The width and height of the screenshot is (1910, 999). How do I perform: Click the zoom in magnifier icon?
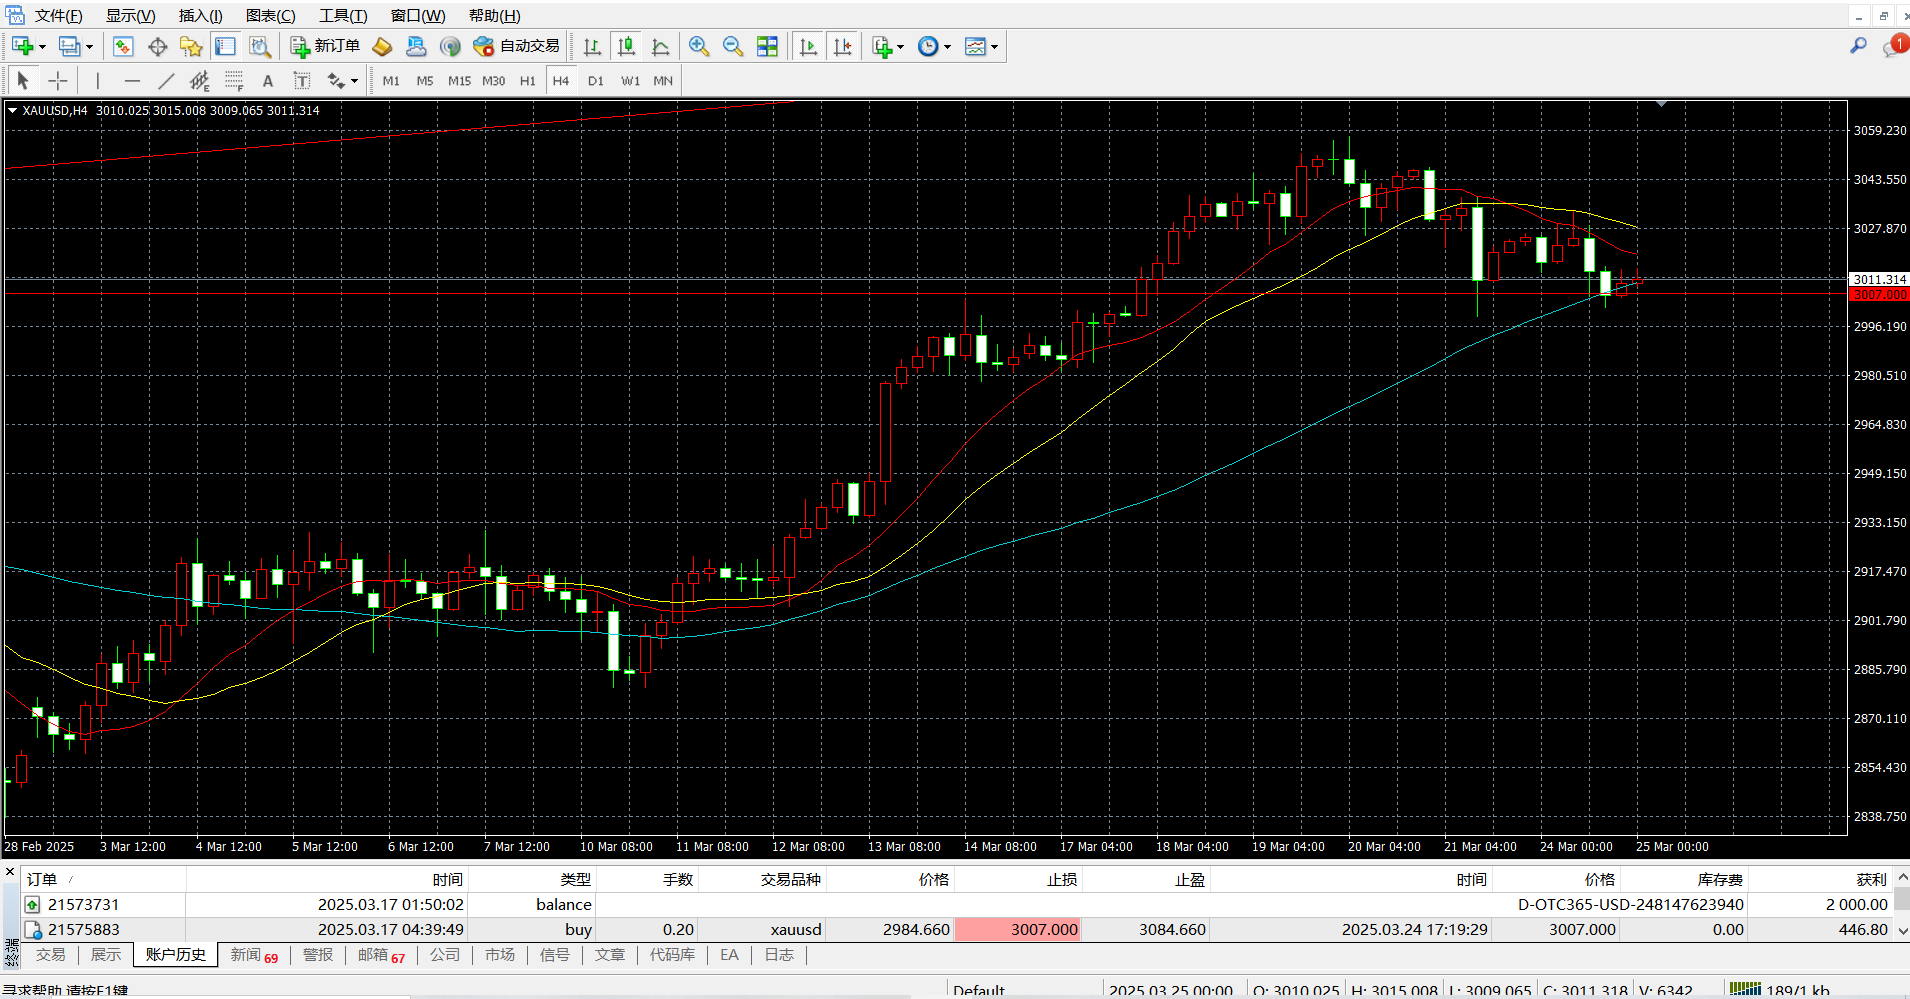coord(699,46)
